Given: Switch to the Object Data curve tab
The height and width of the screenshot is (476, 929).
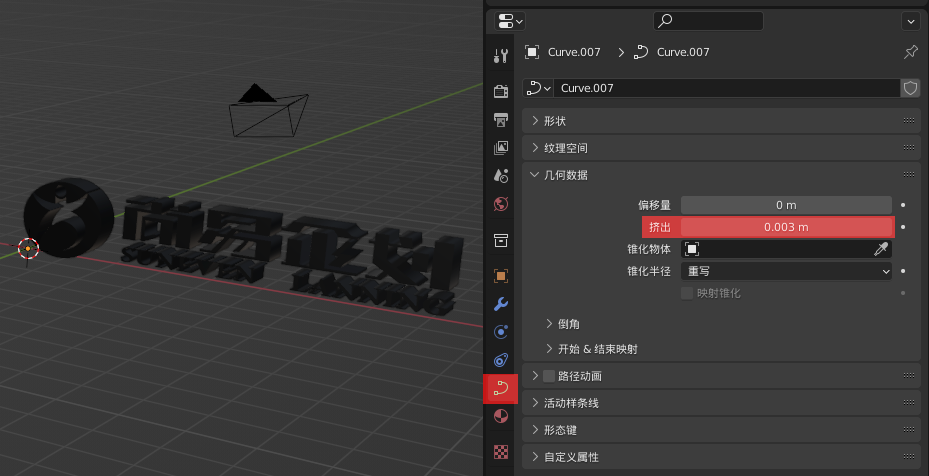Looking at the screenshot, I should [x=501, y=388].
